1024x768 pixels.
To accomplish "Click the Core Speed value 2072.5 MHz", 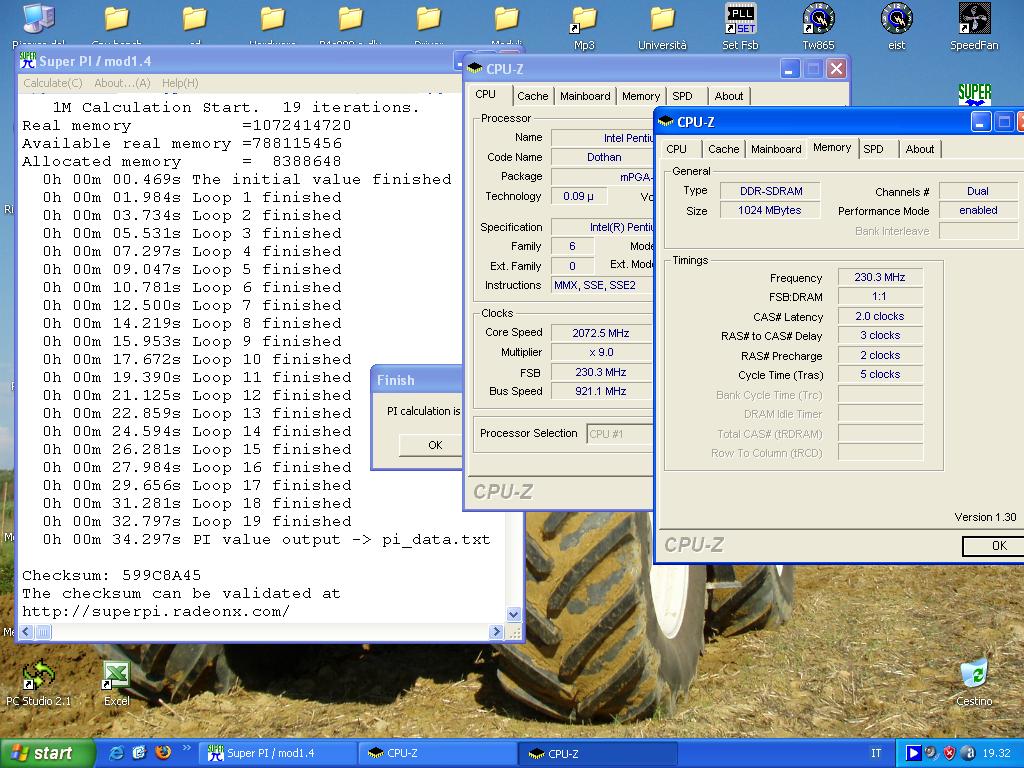I will pyautogui.click(x=601, y=333).
